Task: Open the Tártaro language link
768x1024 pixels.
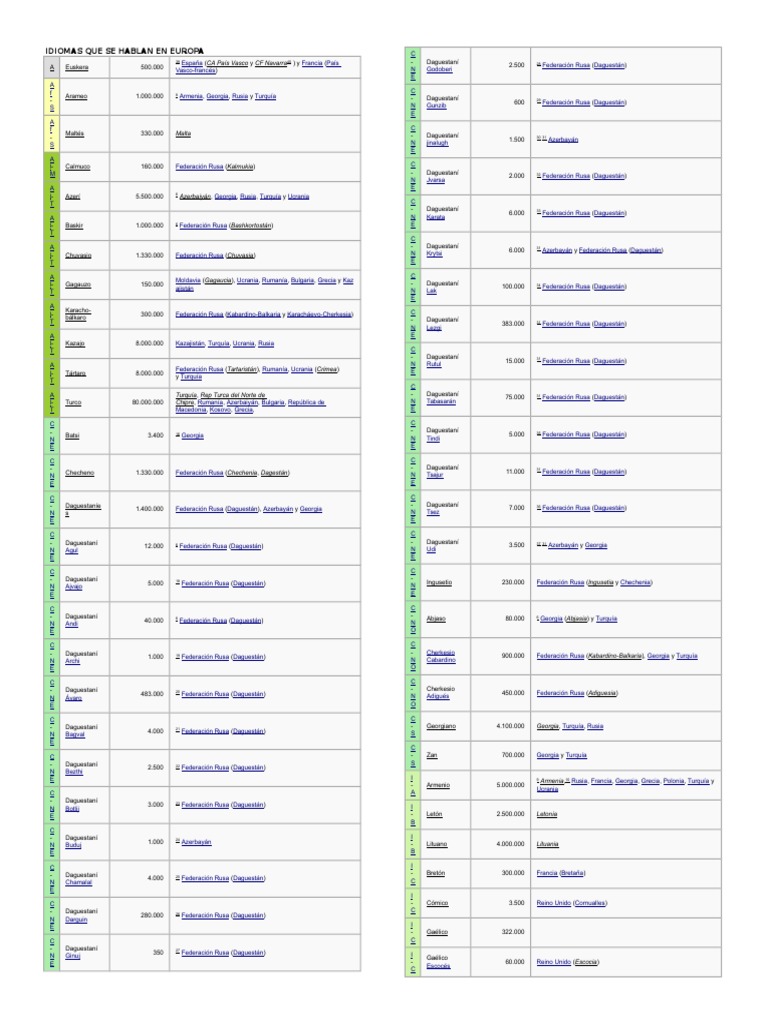Action: (x=75, y=374)
